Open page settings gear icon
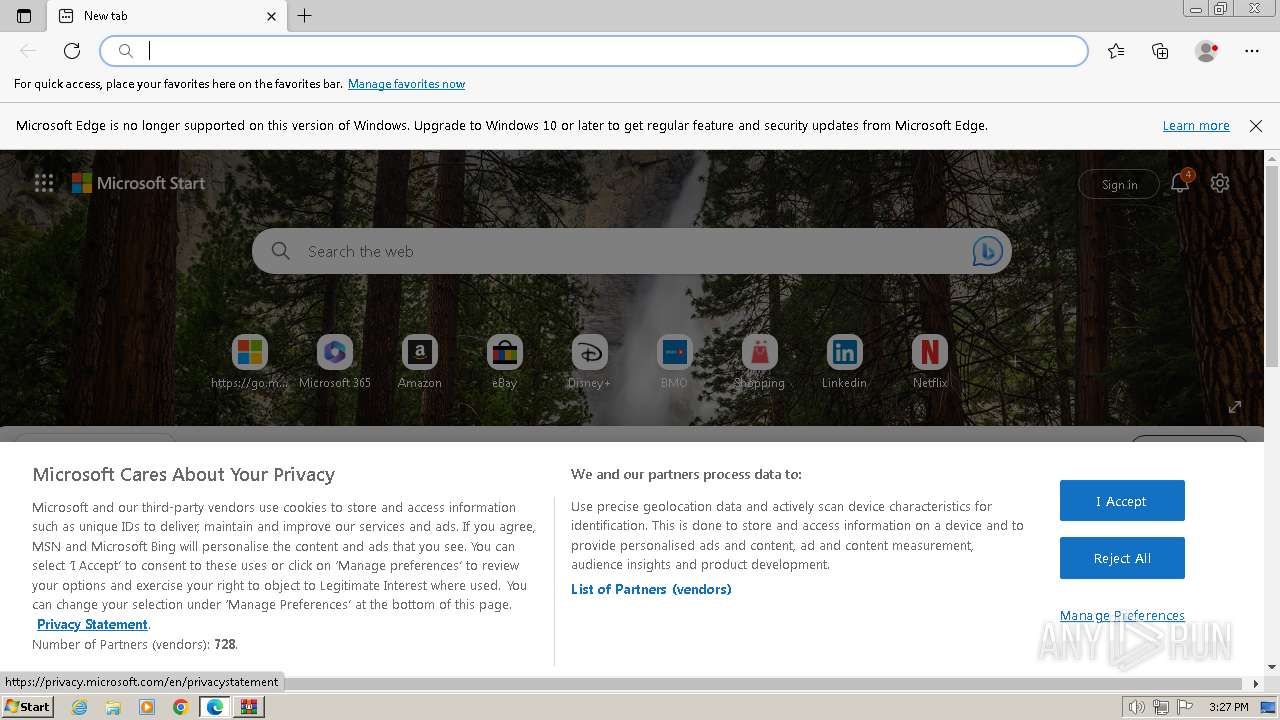This screenshot has width=1280, height=720. click(1220, 183)
